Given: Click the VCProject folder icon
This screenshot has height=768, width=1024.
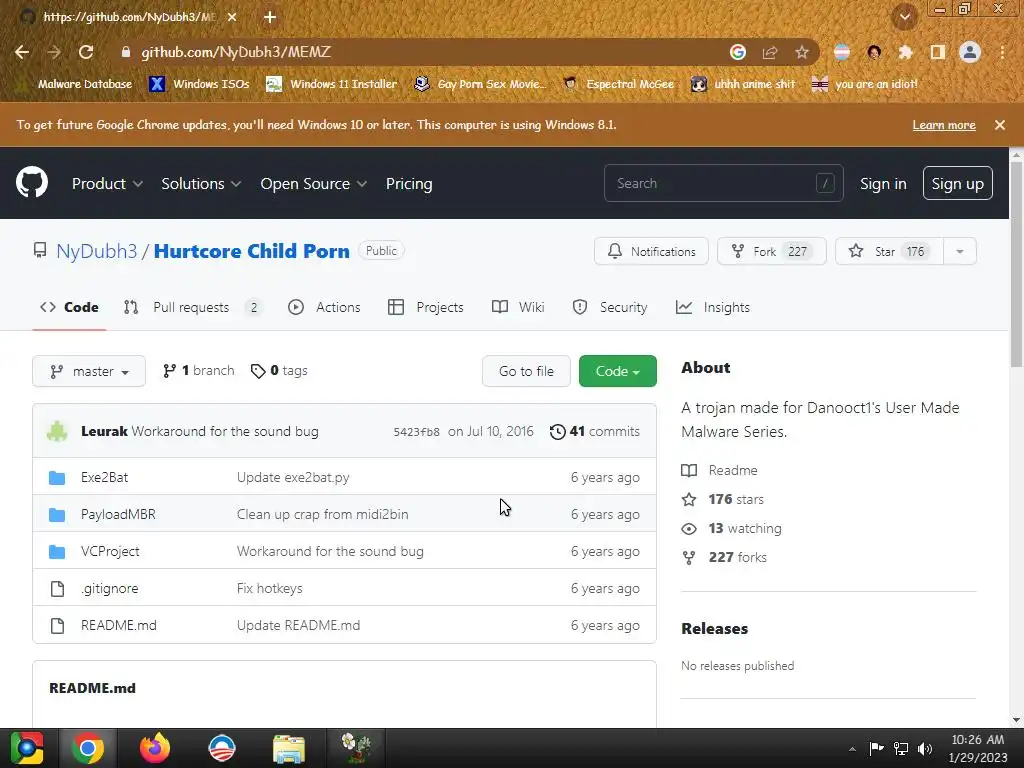Looking at the screenshot, I should [x=57, y=552].
